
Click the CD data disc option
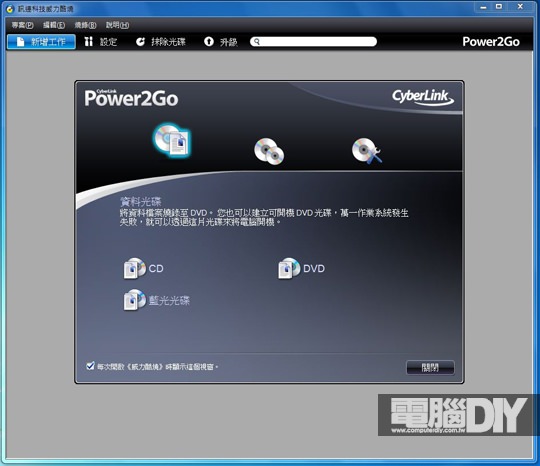[143, 268]
